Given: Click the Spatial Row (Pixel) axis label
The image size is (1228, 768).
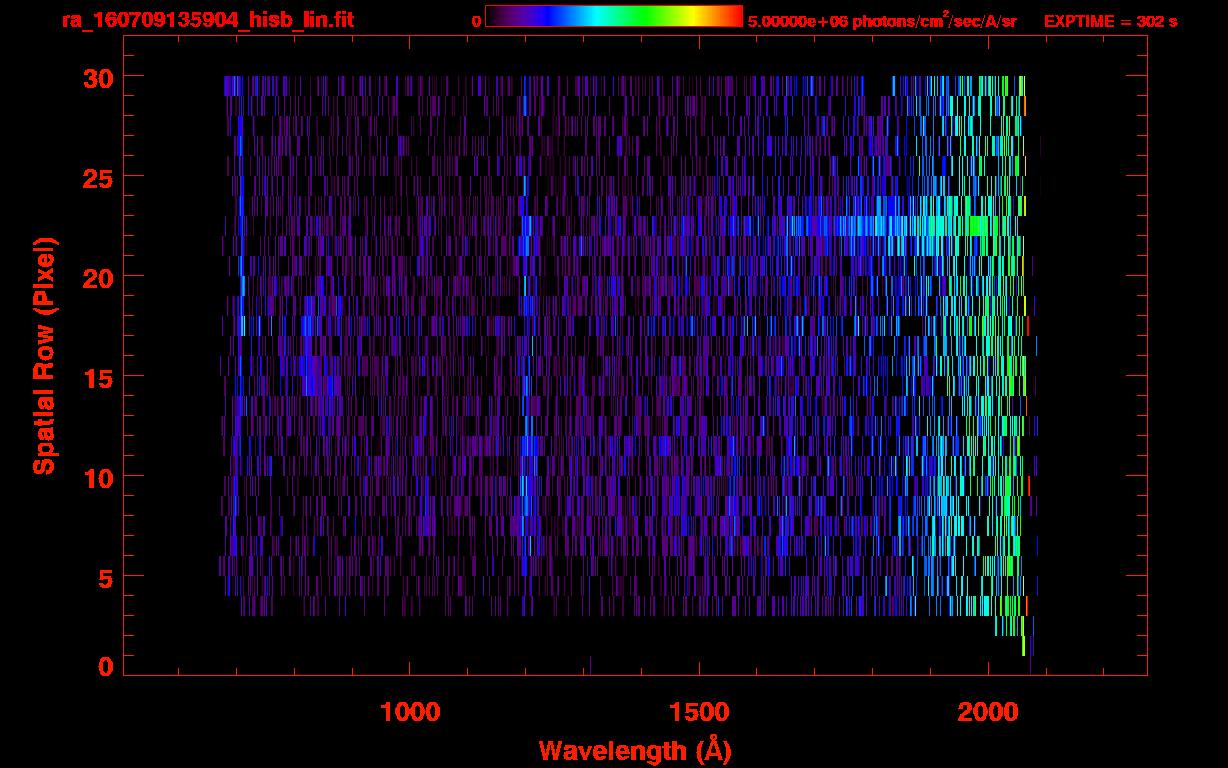Looking at the screenshot, I should pyautogui.click(x=44, y=356).
